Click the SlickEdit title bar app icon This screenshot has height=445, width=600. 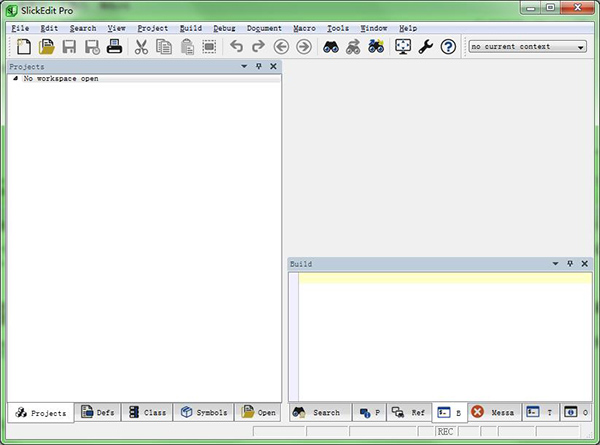tap(11, 10)
